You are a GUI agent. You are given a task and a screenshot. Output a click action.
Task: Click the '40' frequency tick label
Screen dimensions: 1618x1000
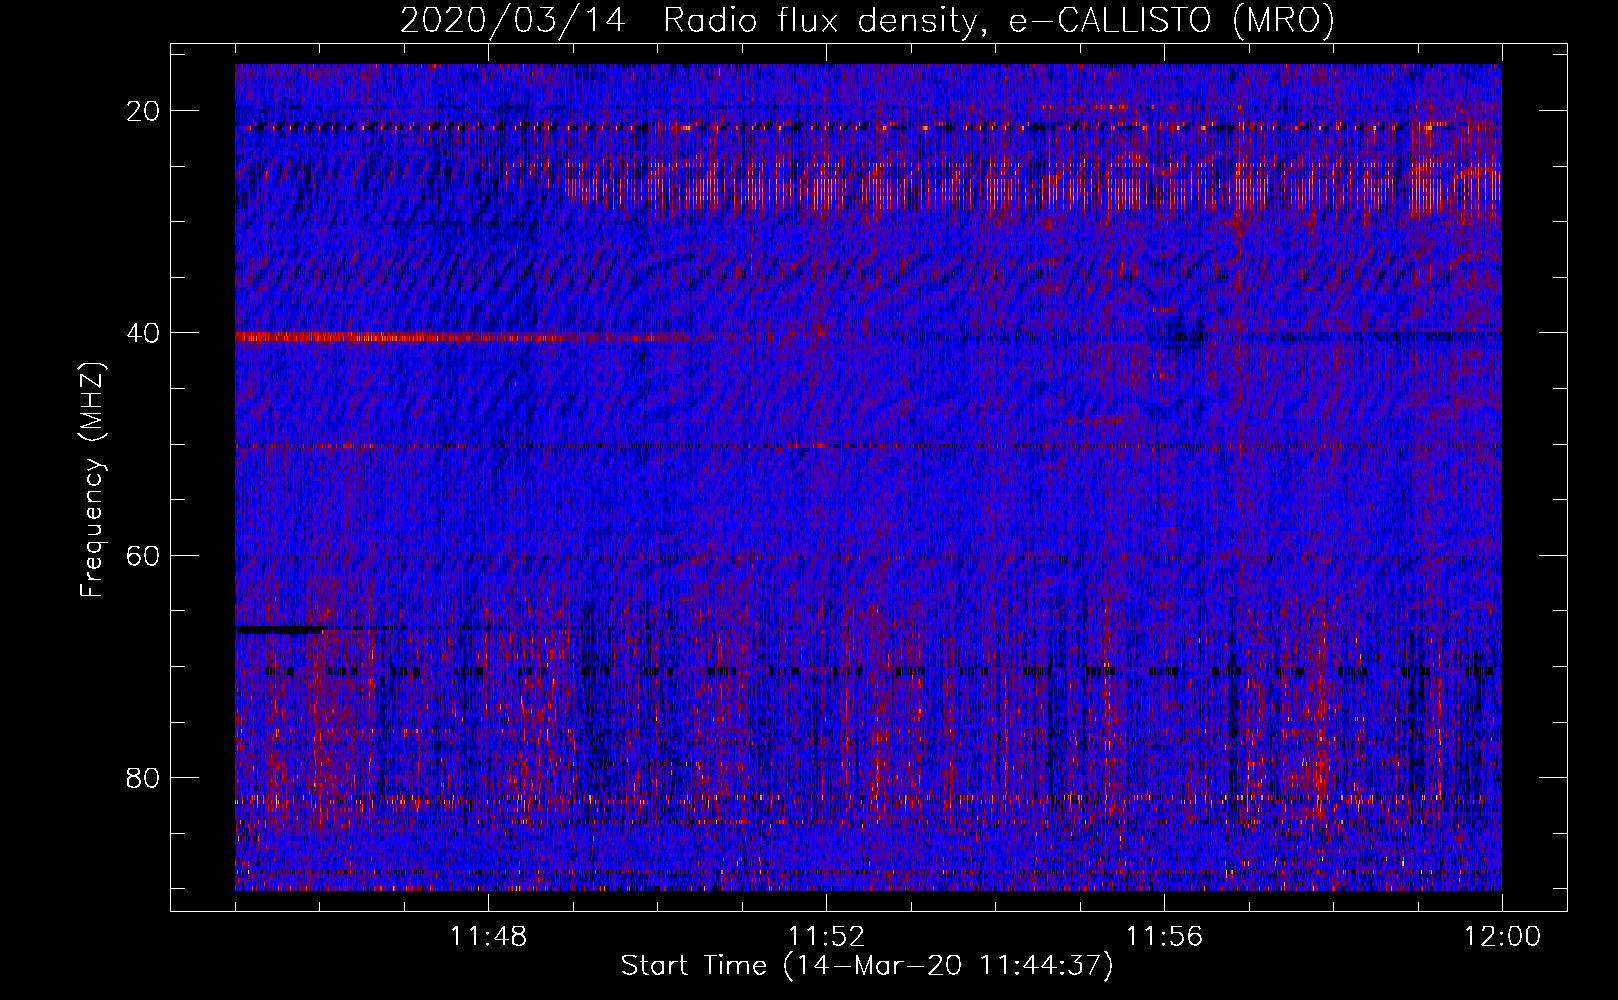tap(144, 333)
